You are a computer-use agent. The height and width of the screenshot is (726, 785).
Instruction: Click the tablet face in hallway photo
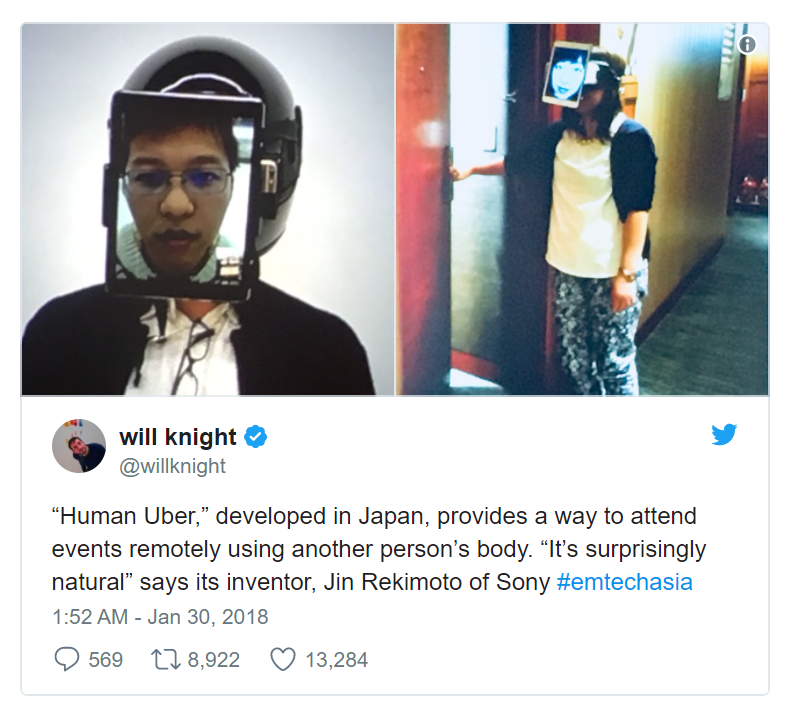pos(567,73)
